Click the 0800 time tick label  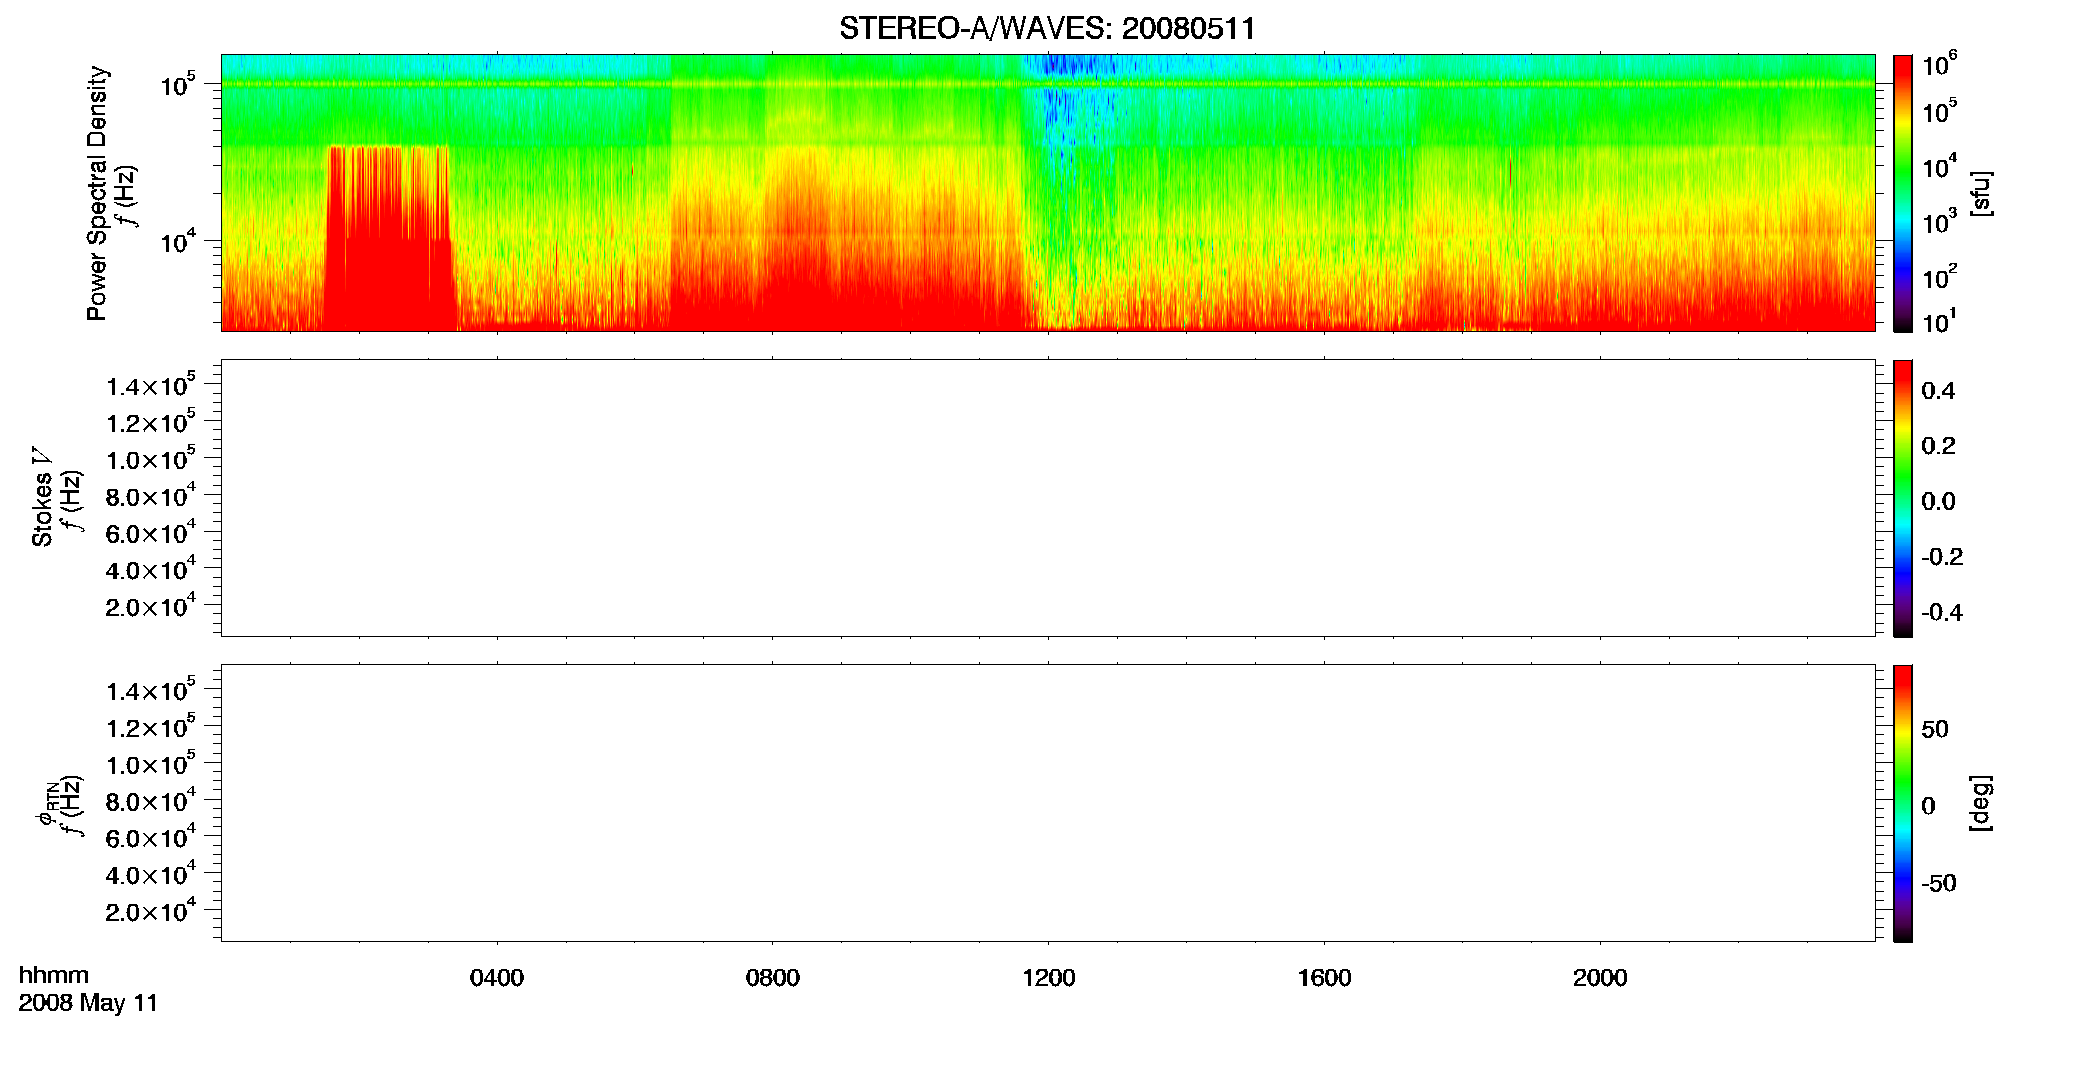772,978
